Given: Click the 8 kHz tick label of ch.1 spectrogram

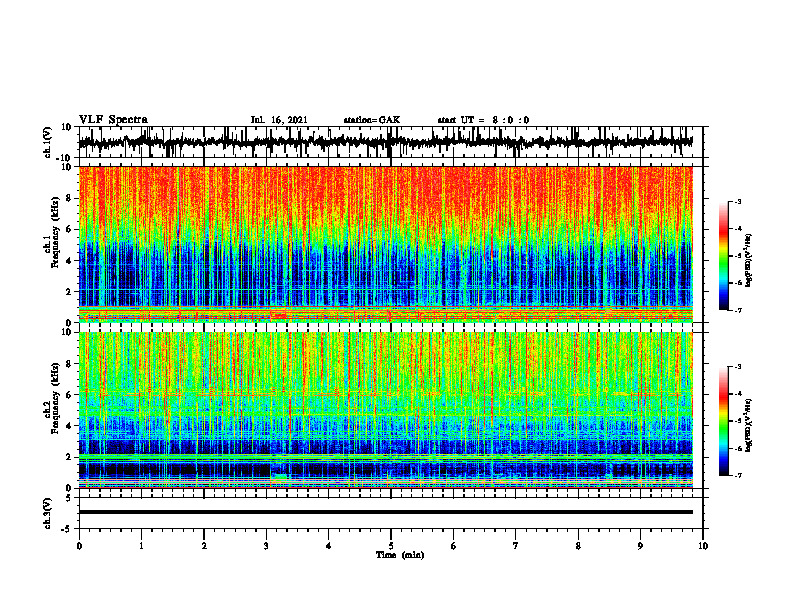Looking at the screenshot, I should [69, 198].
